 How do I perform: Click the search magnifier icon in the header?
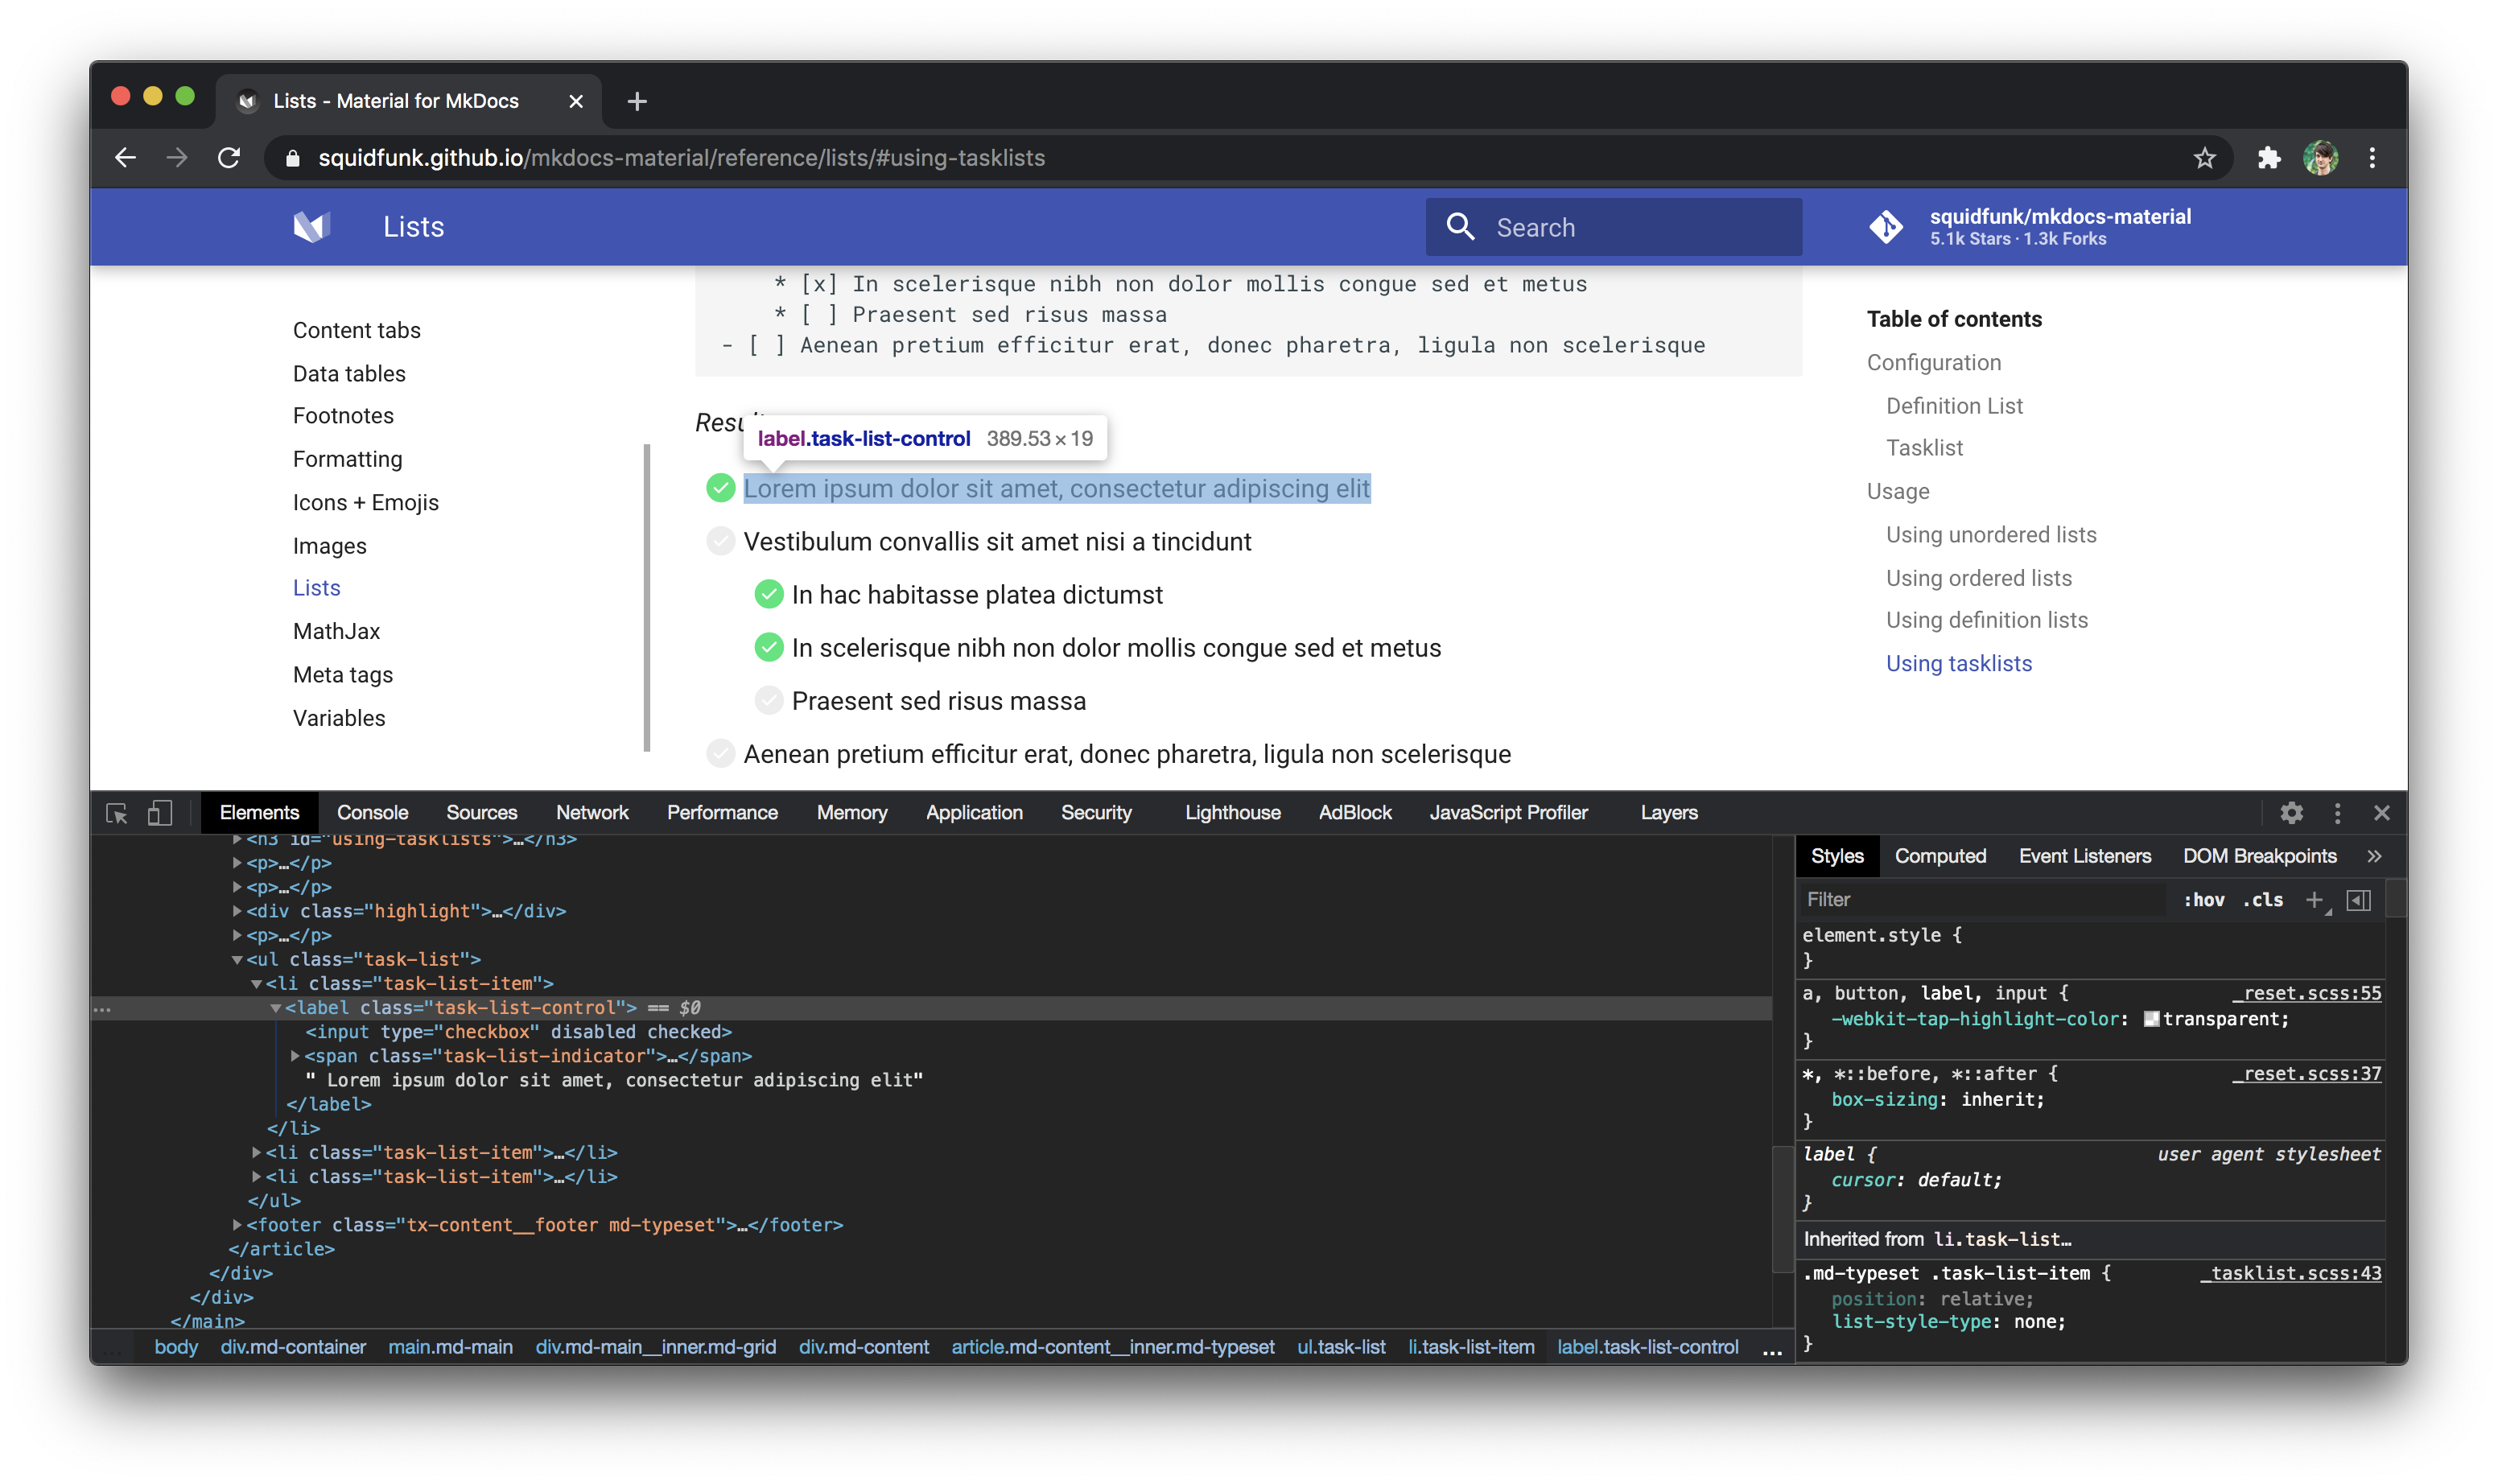(1461, 227)
